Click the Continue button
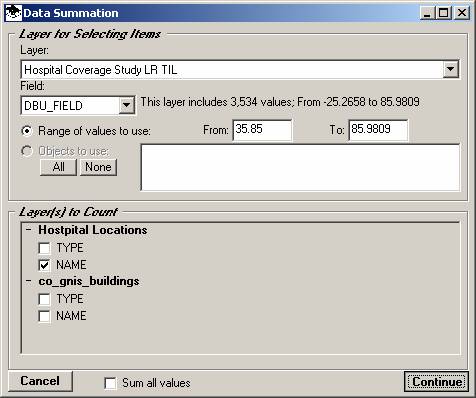Image resolution: width=476 pixels, height=398 pixels. pos(436,381)
